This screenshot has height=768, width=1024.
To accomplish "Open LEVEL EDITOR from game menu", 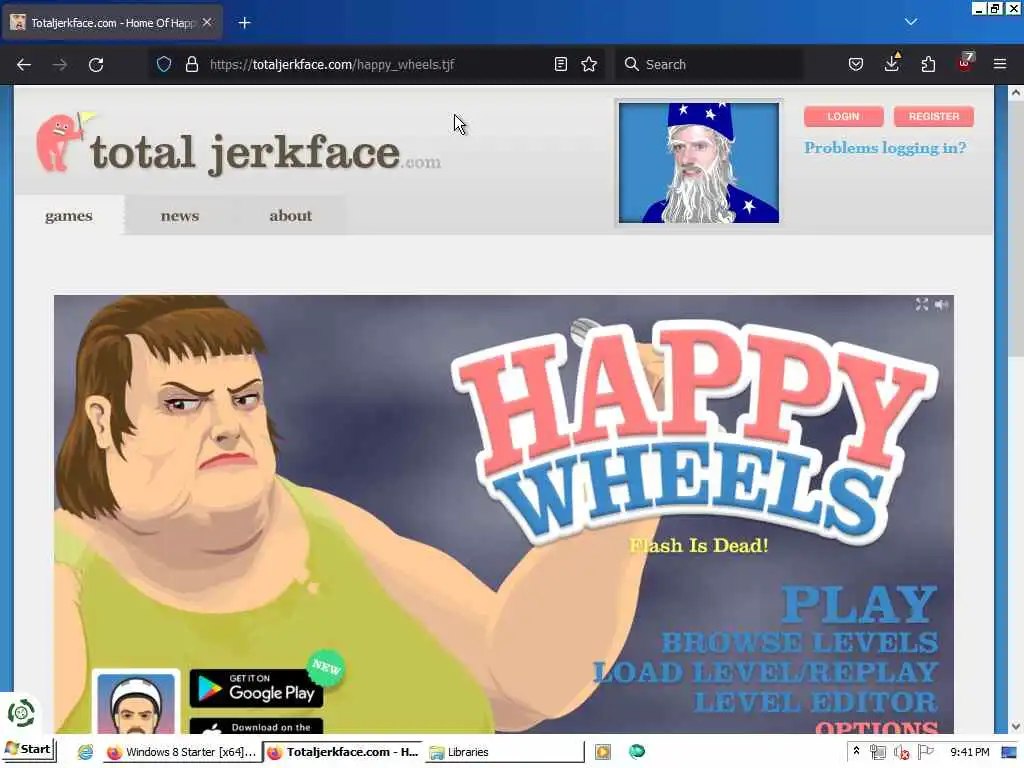I will [x=816, y=702].
